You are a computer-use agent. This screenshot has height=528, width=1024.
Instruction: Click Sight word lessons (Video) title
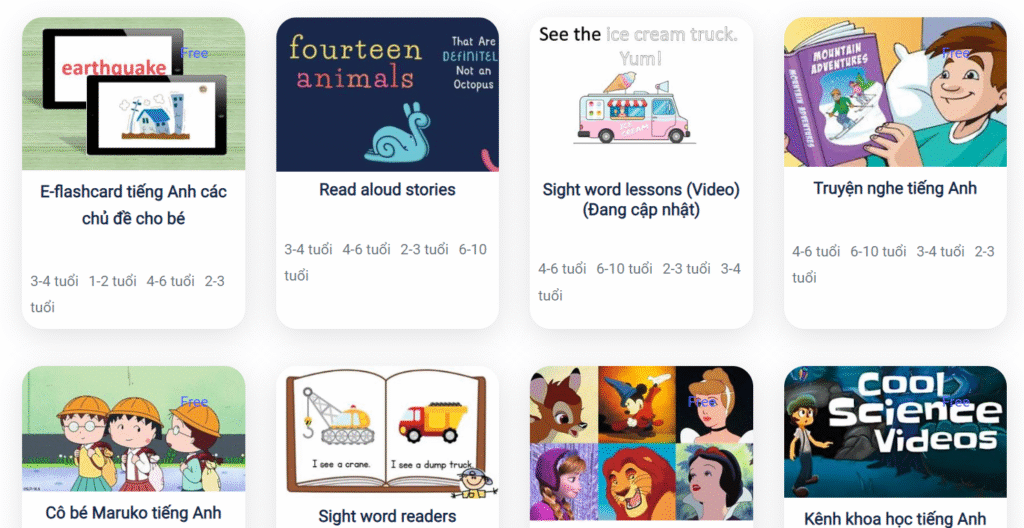pyautogui.click(x=641, y=200)
